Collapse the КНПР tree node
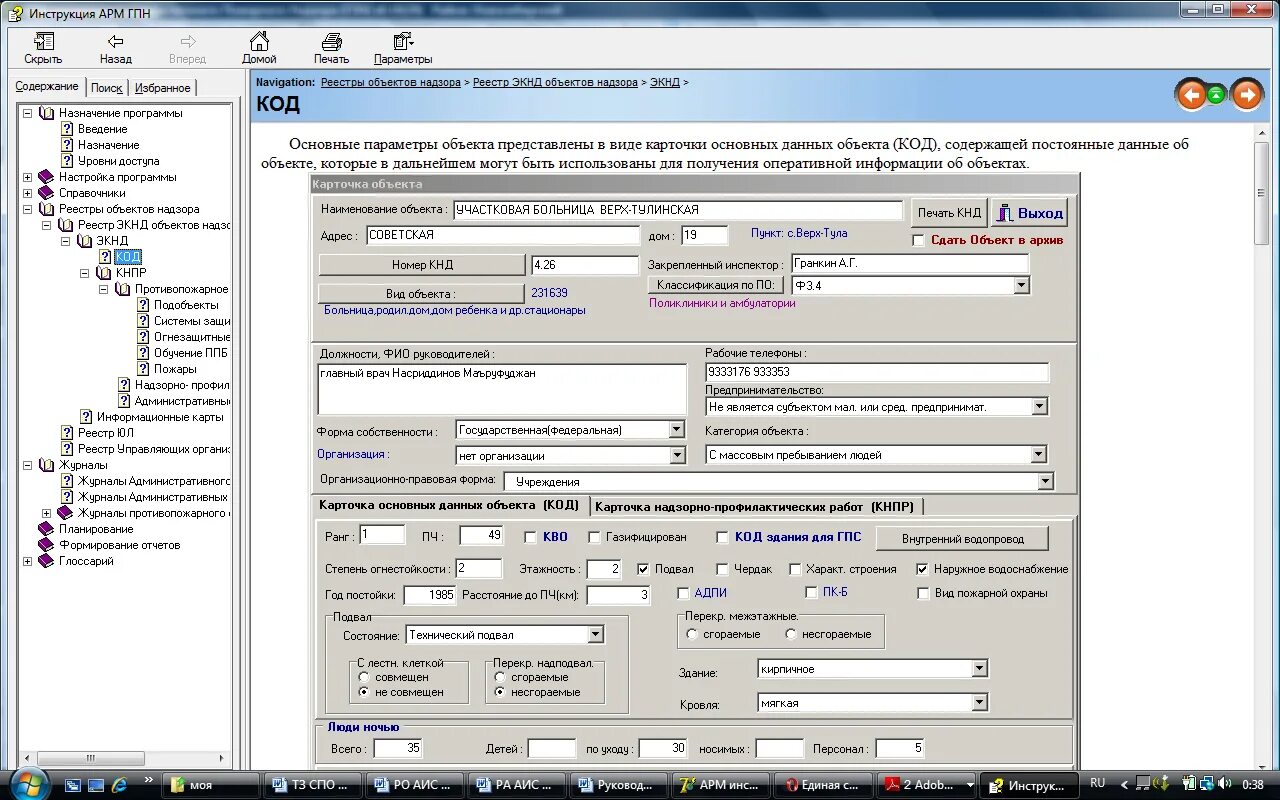 click(x=85, y=273)
